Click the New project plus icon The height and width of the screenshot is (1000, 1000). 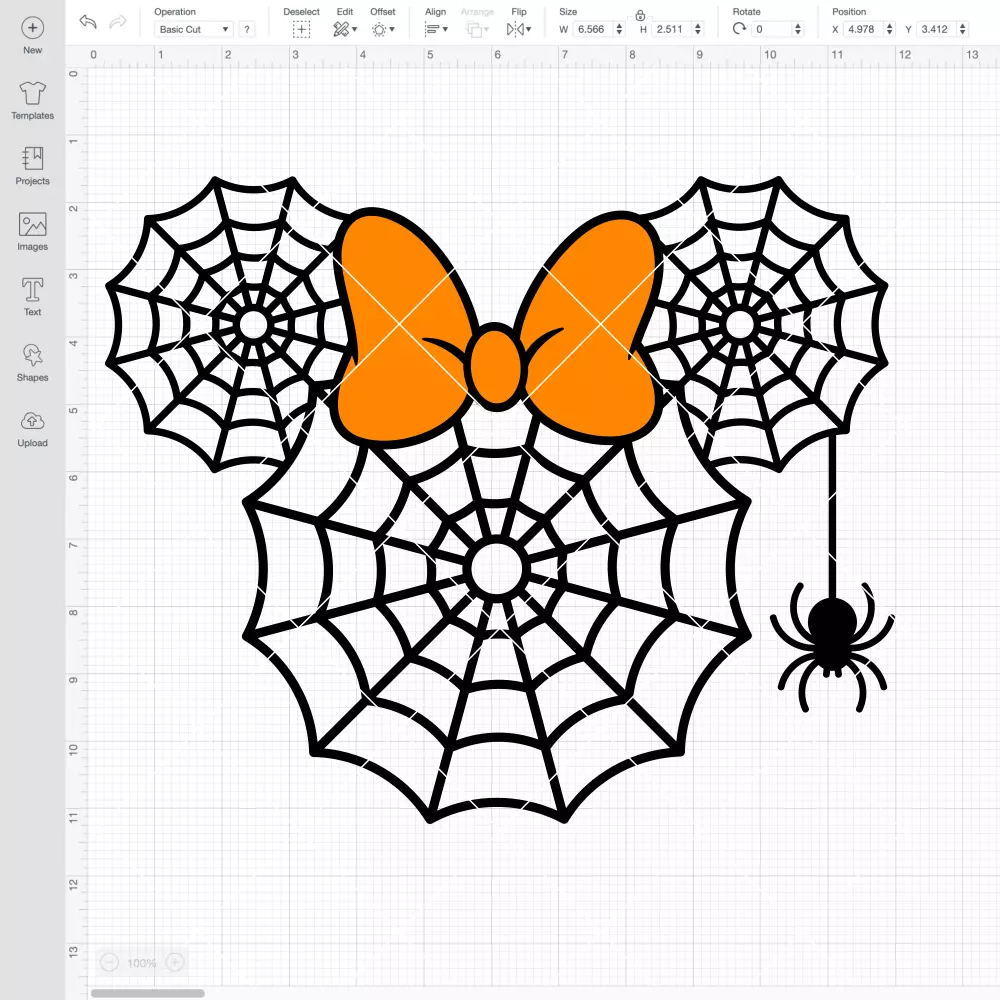pyautogui.click(x=33, y=28)
